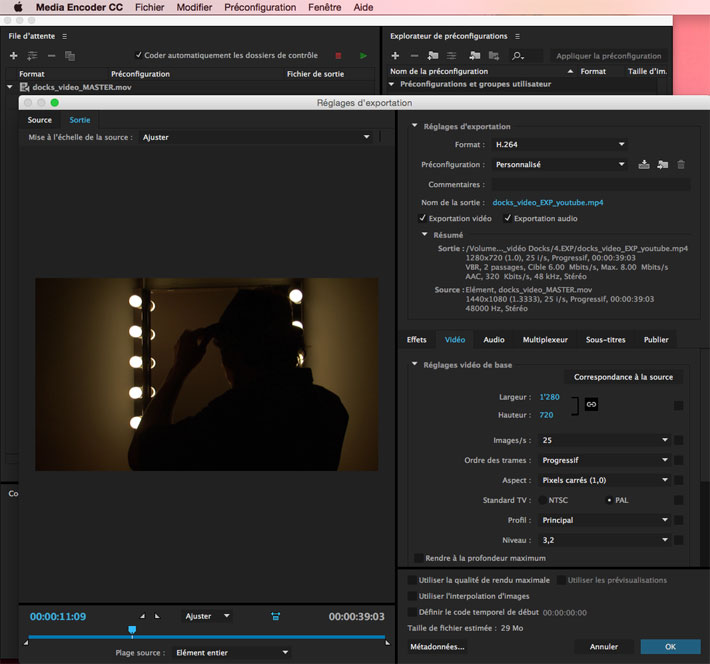Select the PAL radio button

[609, 500]
